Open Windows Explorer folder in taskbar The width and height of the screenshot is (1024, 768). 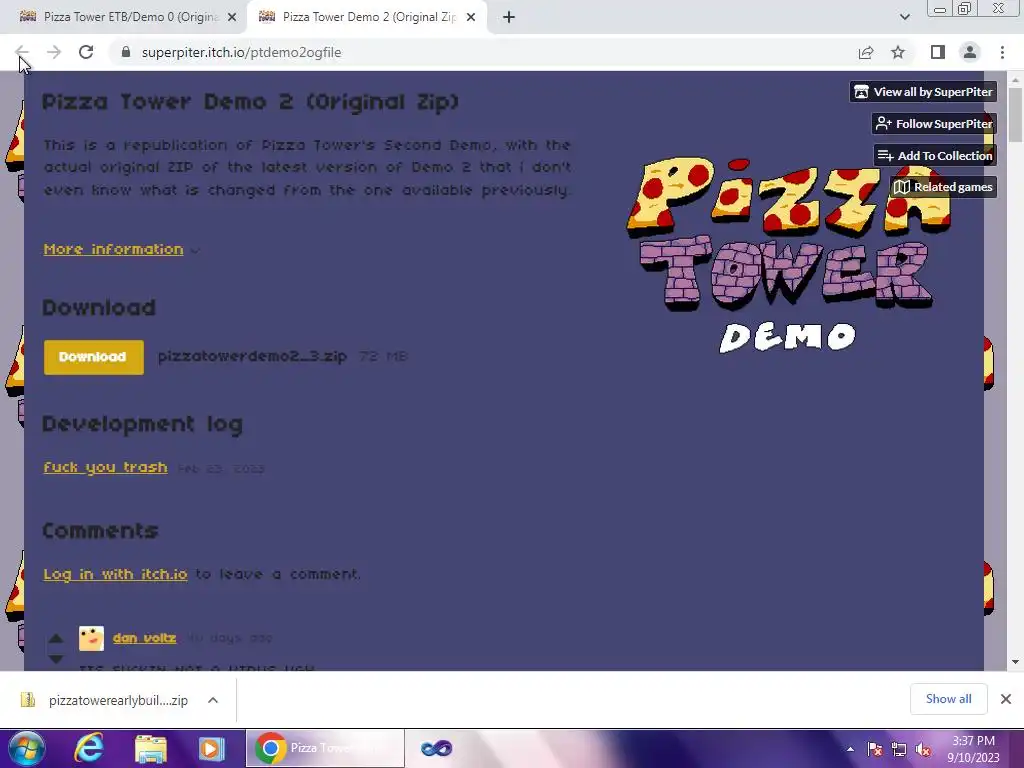[x=151, y=748]
